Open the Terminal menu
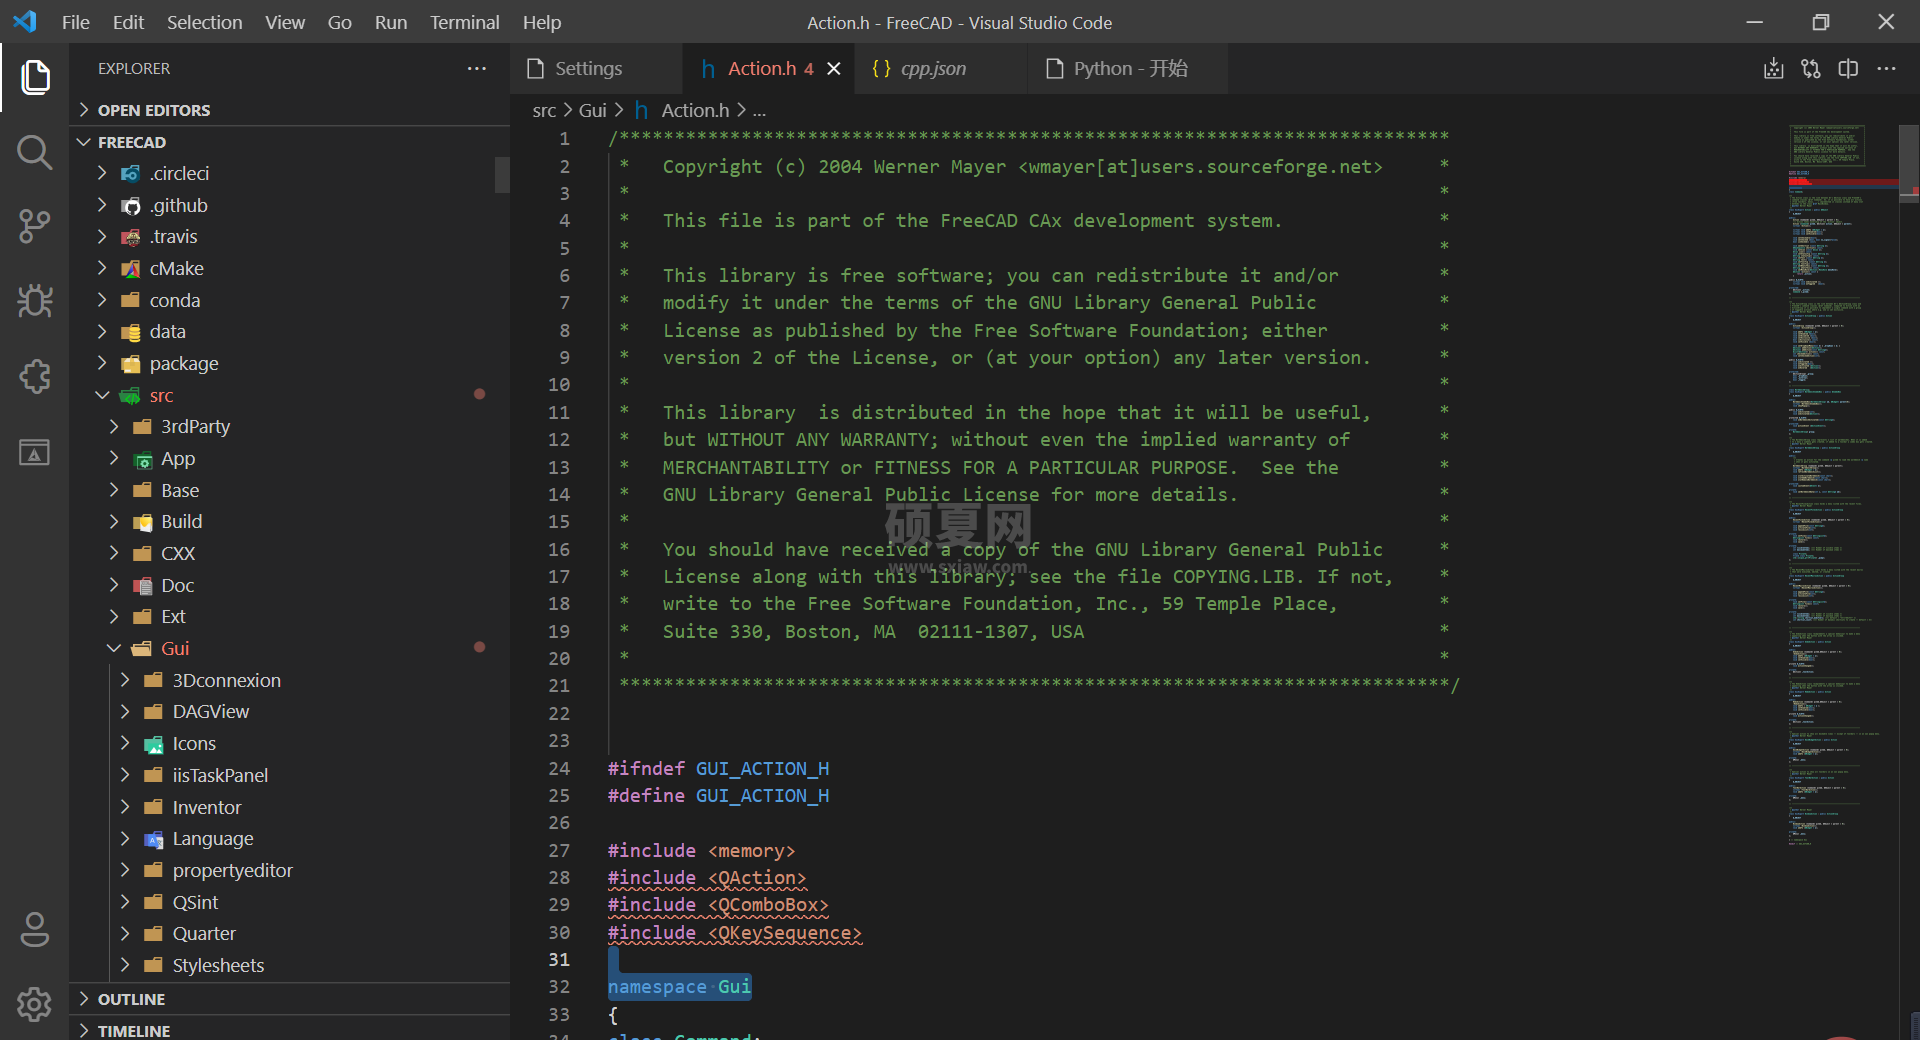The width and height of the screenshot is (1920, 1040). [x=464, y=22]
